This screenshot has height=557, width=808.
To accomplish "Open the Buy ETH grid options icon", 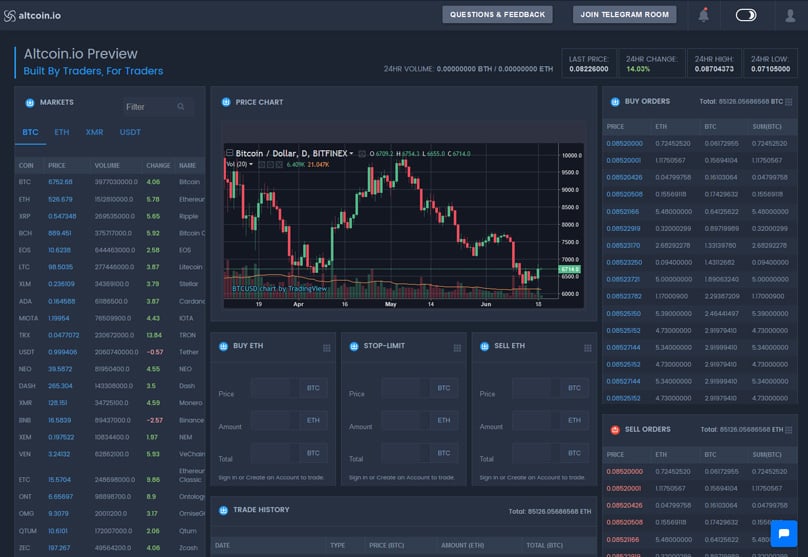I will click(x=327, y=348).
